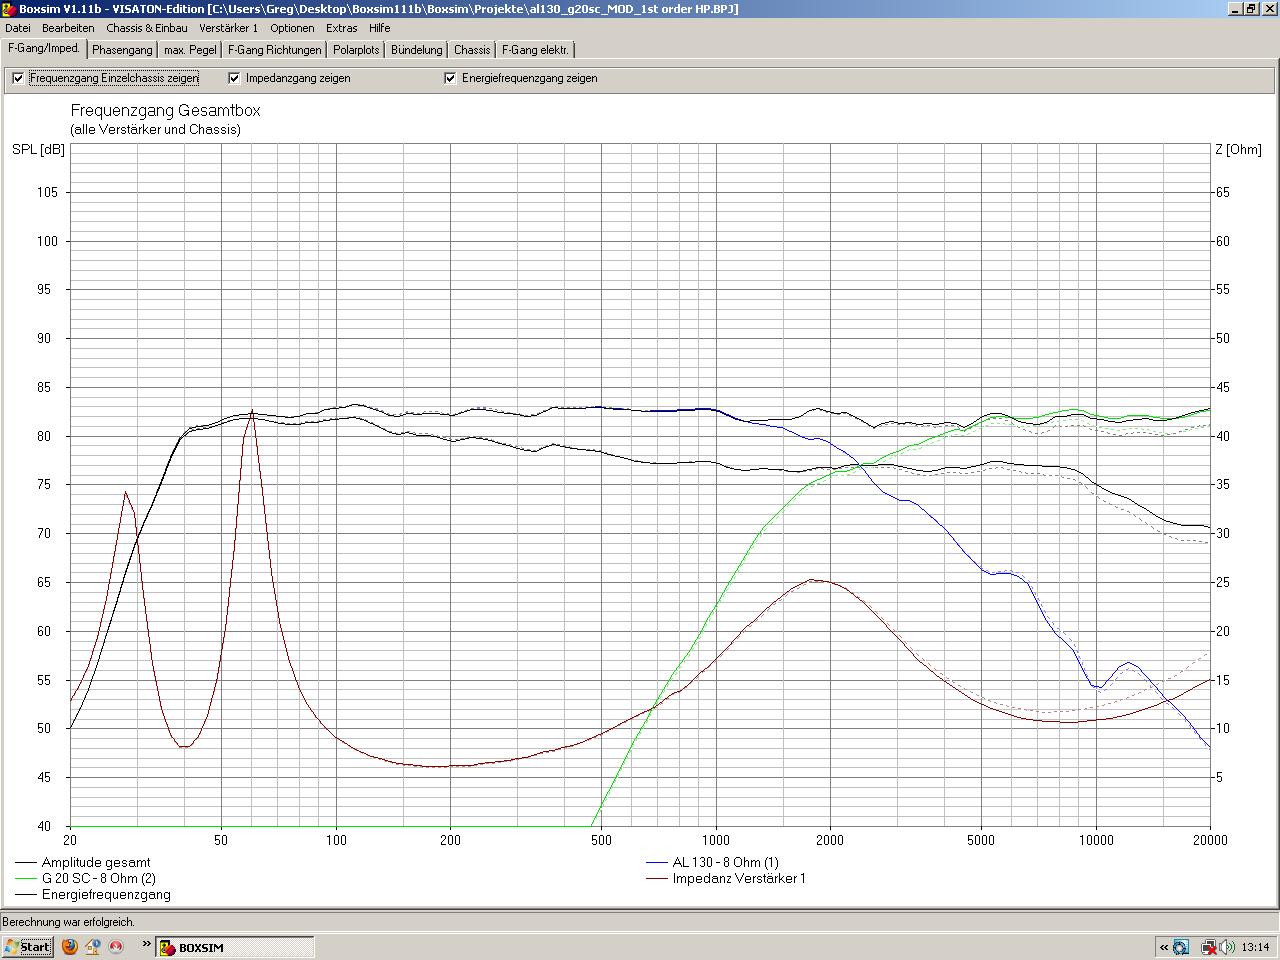Expand hidden quick launch icons chevron

tap(146, 943)
